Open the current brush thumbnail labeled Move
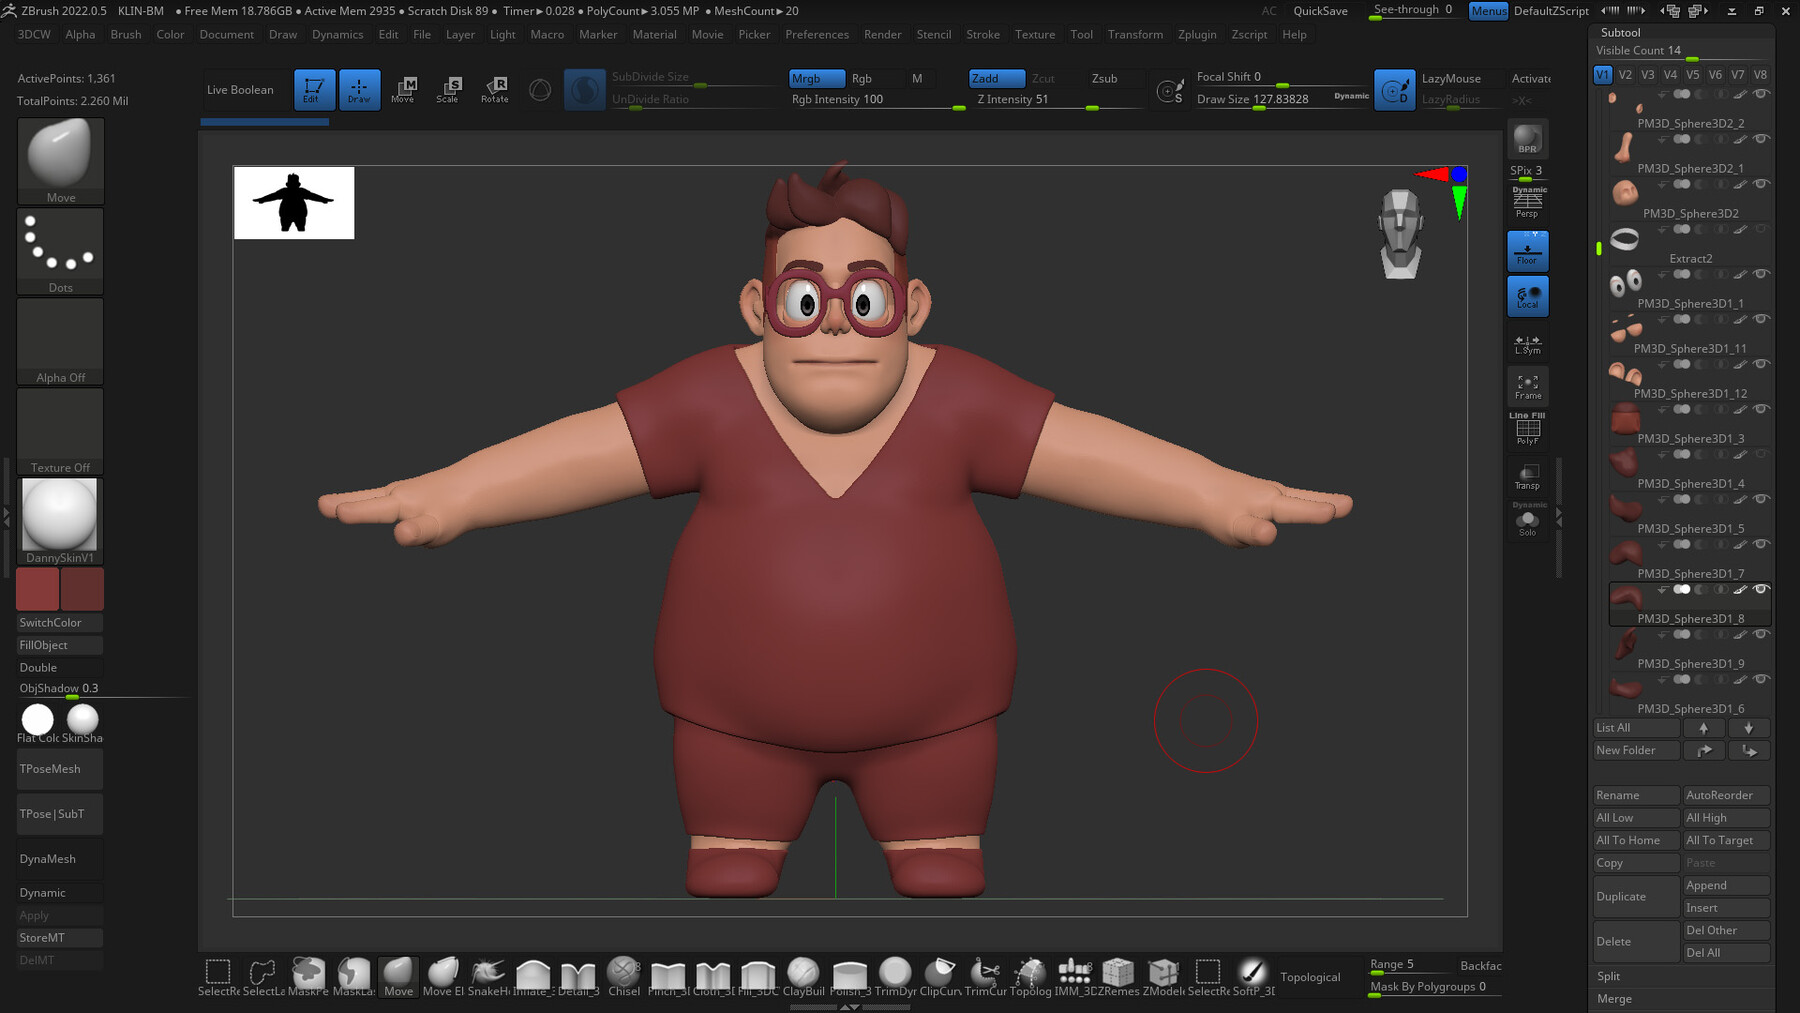This screenshot has height=1013, width=1800. point(61,161)
